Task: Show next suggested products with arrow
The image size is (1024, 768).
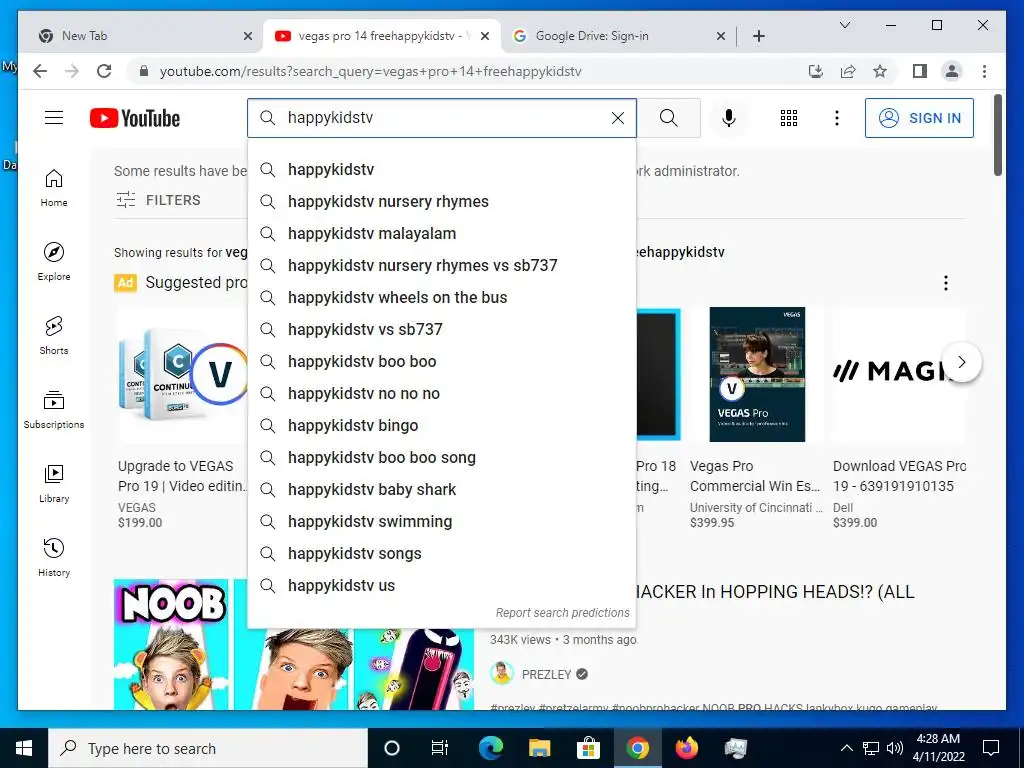Action: 961,362
